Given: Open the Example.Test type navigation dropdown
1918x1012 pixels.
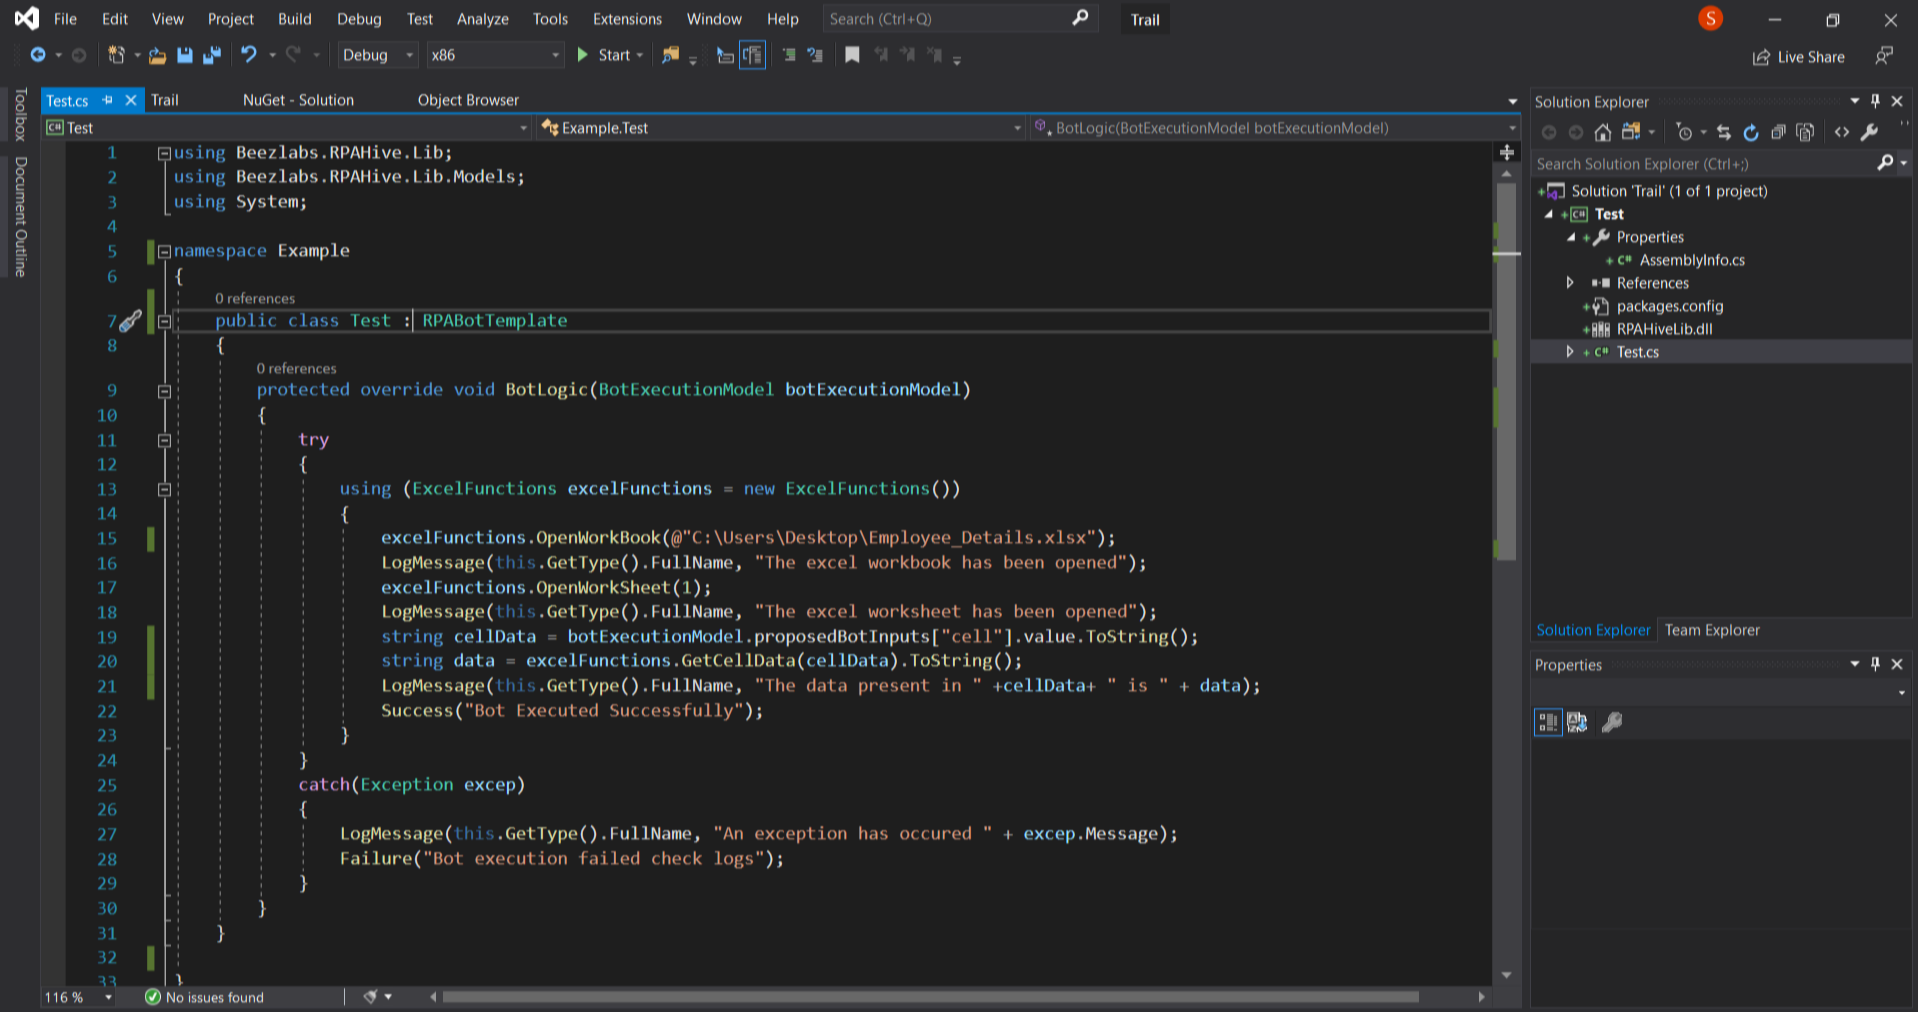Looking at the screenshot, I should (781, 128).
